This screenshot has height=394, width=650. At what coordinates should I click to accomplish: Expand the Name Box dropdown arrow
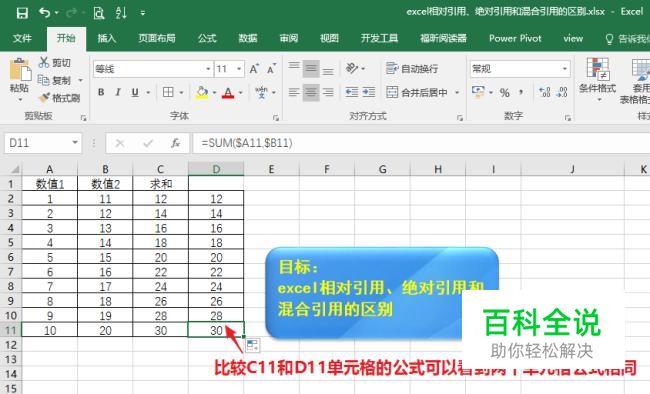75,143
